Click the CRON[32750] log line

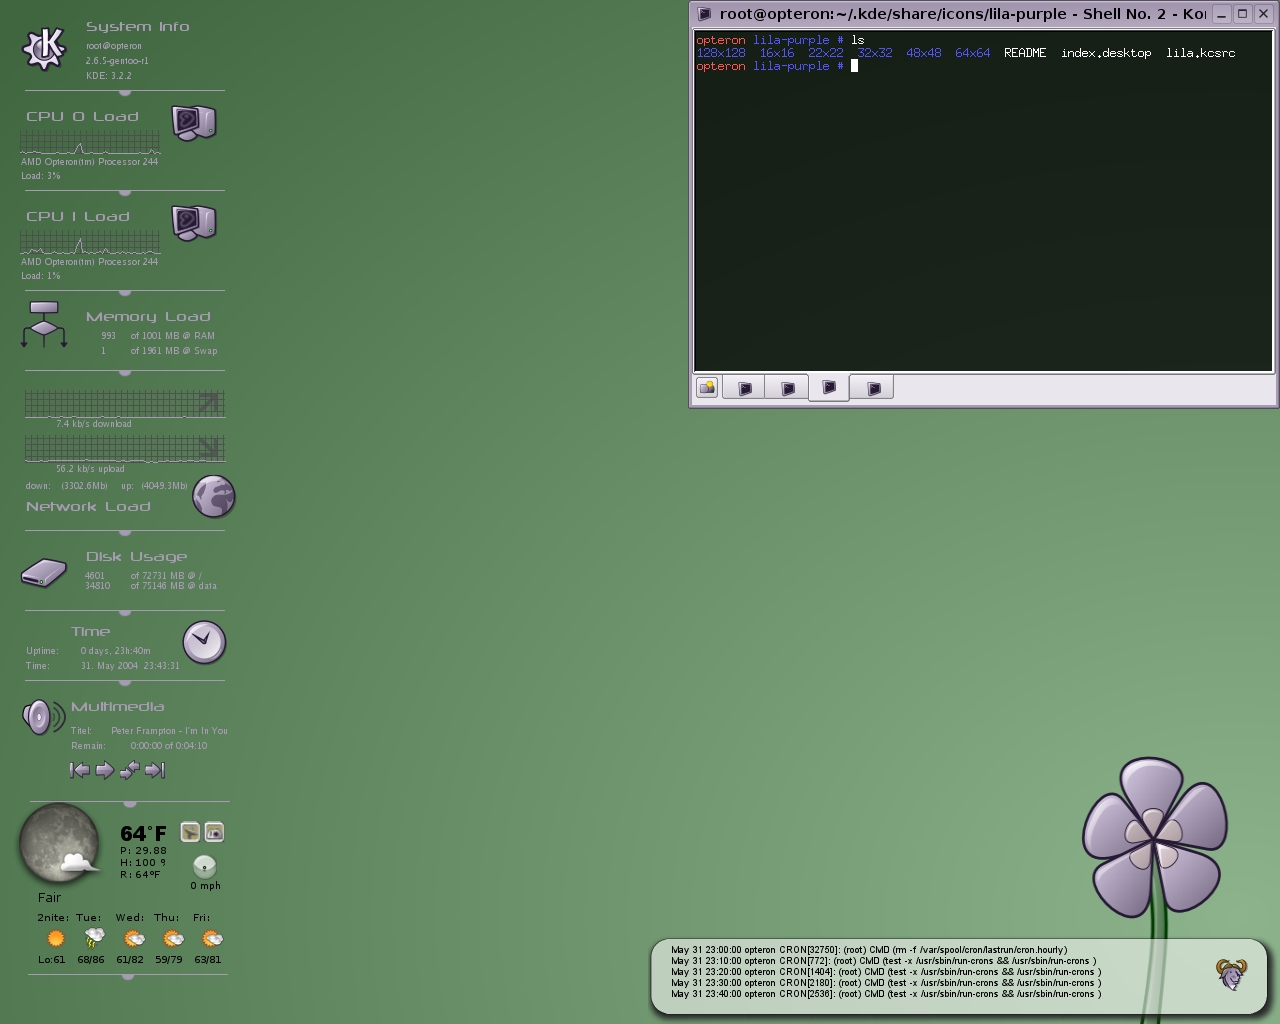[x=869, y=950]
